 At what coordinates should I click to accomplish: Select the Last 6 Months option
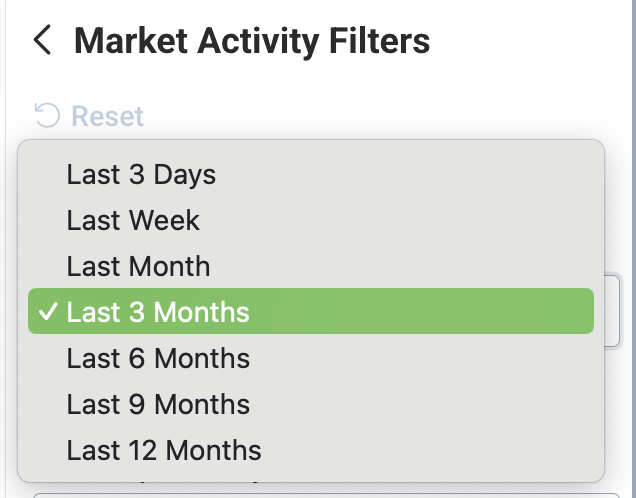coord(311,358)
